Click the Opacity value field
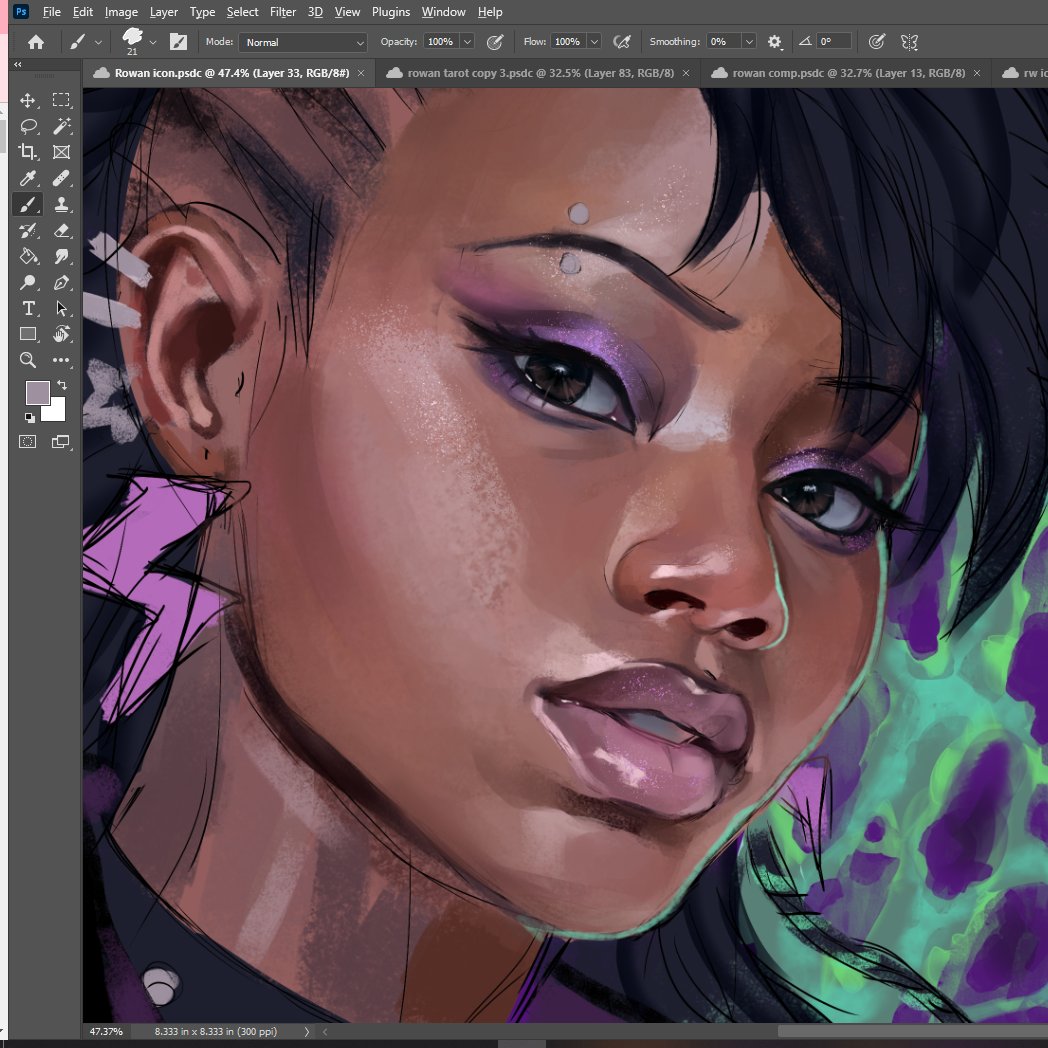Screen dimensions: 1048x1048 (441, 41)
